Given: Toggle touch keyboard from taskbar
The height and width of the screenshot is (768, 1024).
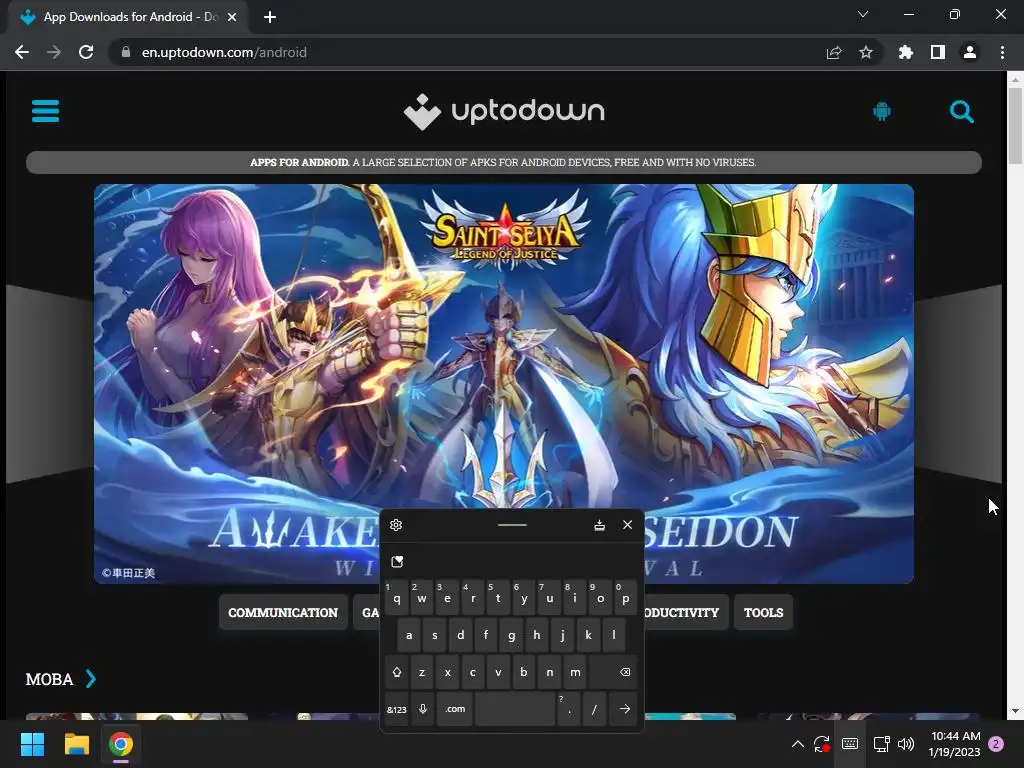Looking at the screenshot, I should (850, 744).
